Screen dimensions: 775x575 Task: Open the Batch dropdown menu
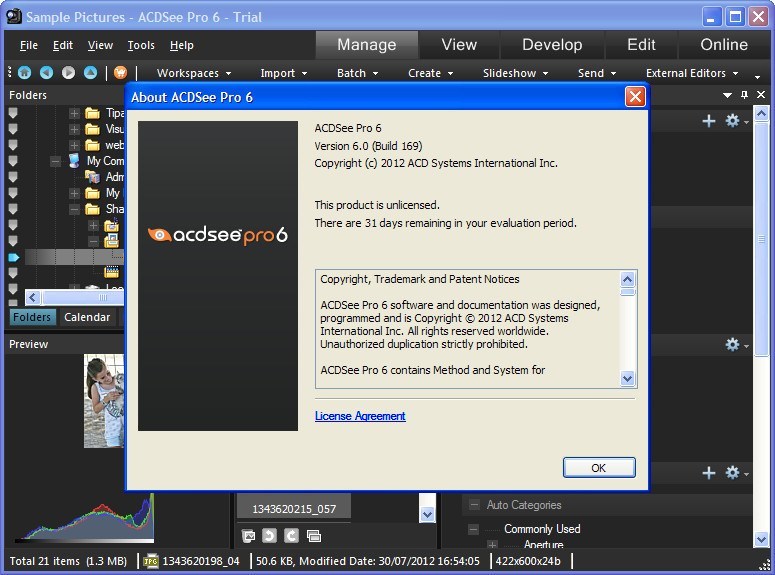357,73
